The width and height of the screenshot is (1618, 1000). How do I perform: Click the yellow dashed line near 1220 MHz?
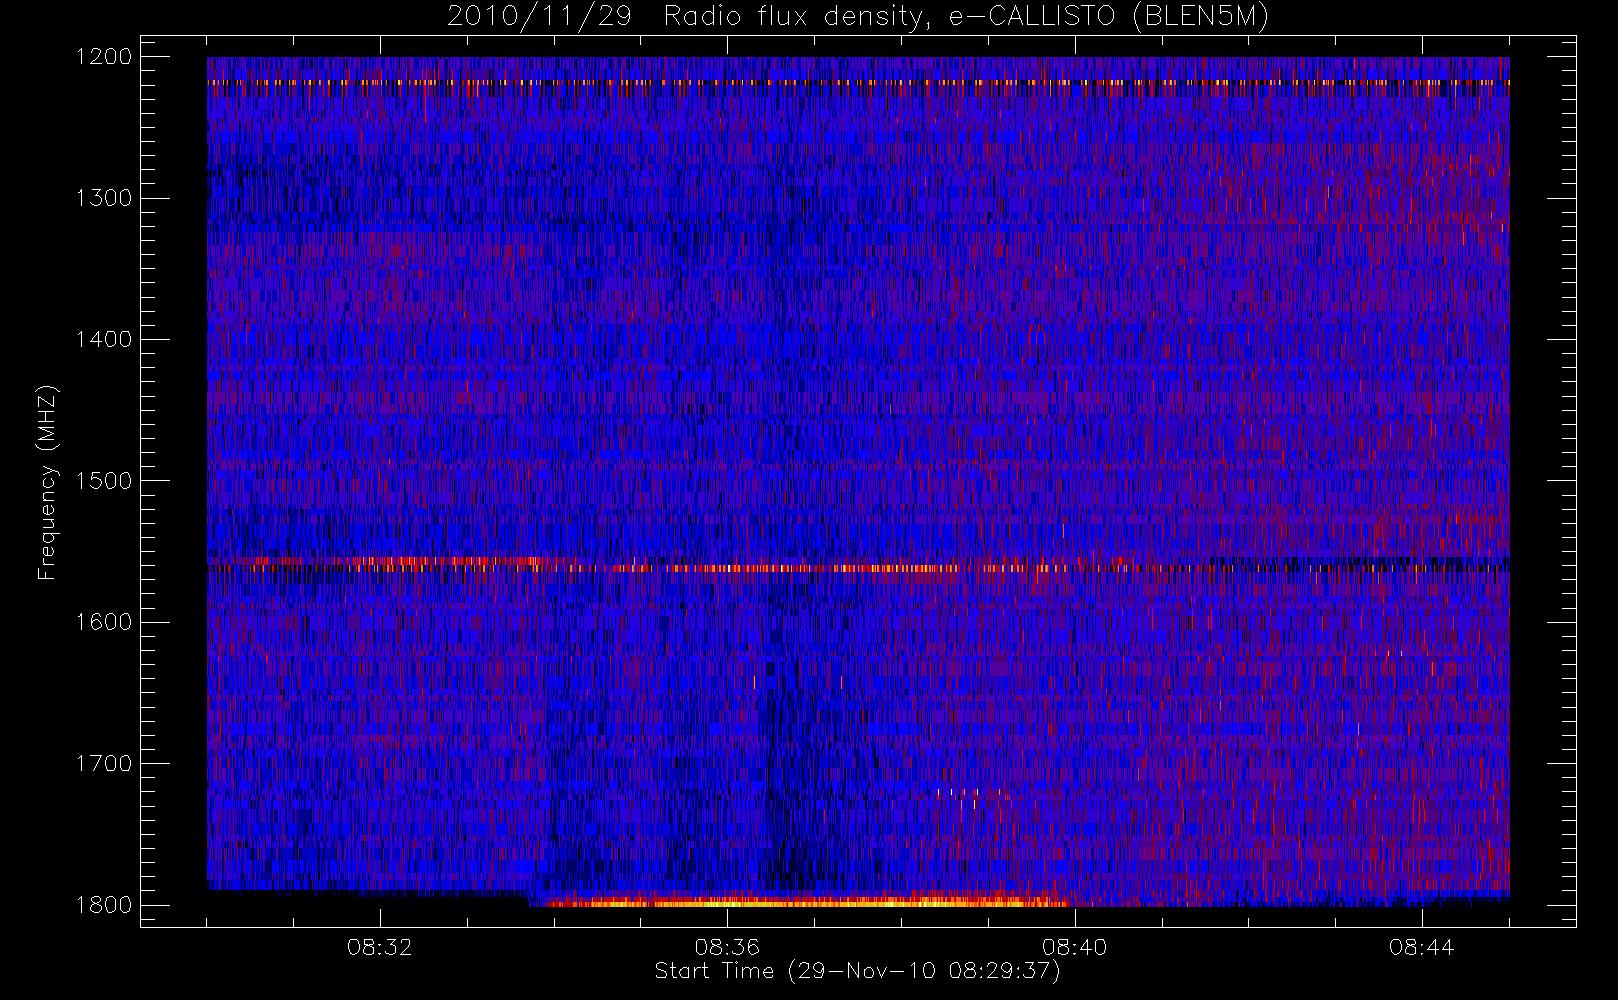(x=858, y=82)
